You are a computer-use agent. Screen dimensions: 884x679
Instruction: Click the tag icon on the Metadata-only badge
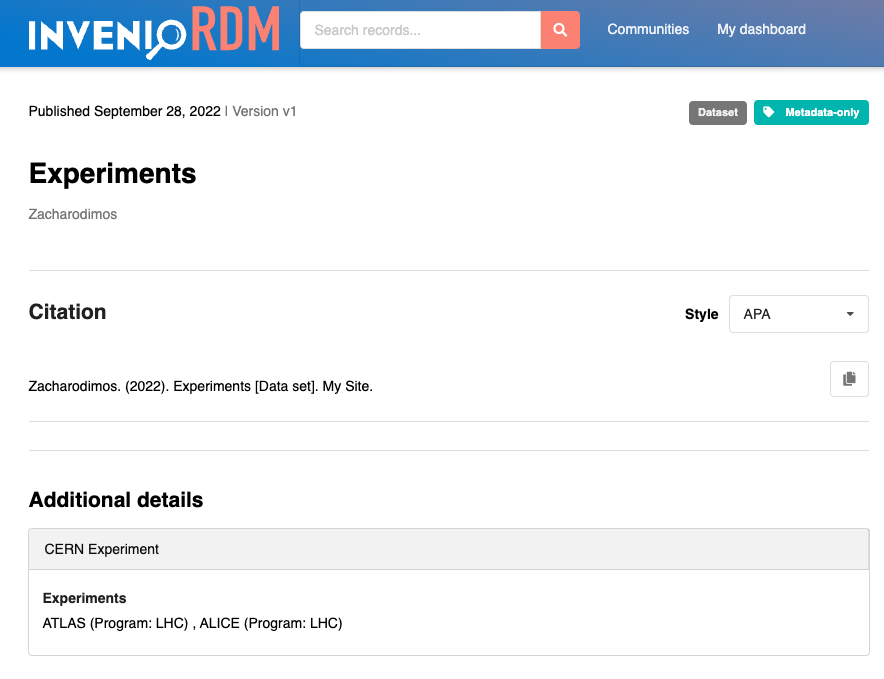tap(768, 113)
